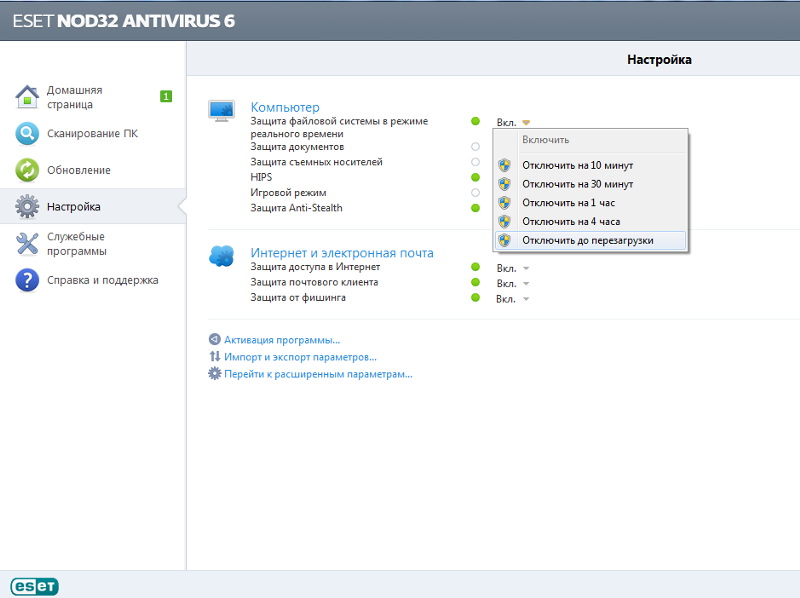Toggle the green status dot for Защита Anti-Stealth

pos(476,208)
